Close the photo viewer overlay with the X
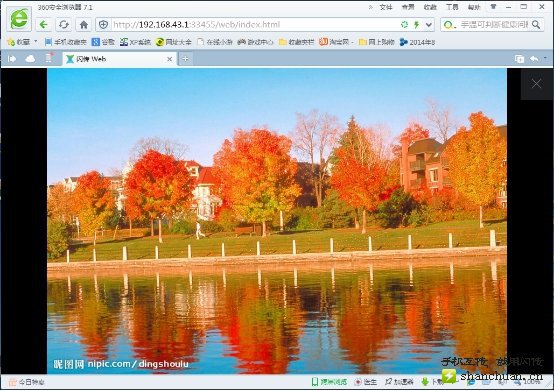This screenshot has height=391, width=554. (536, 84)
